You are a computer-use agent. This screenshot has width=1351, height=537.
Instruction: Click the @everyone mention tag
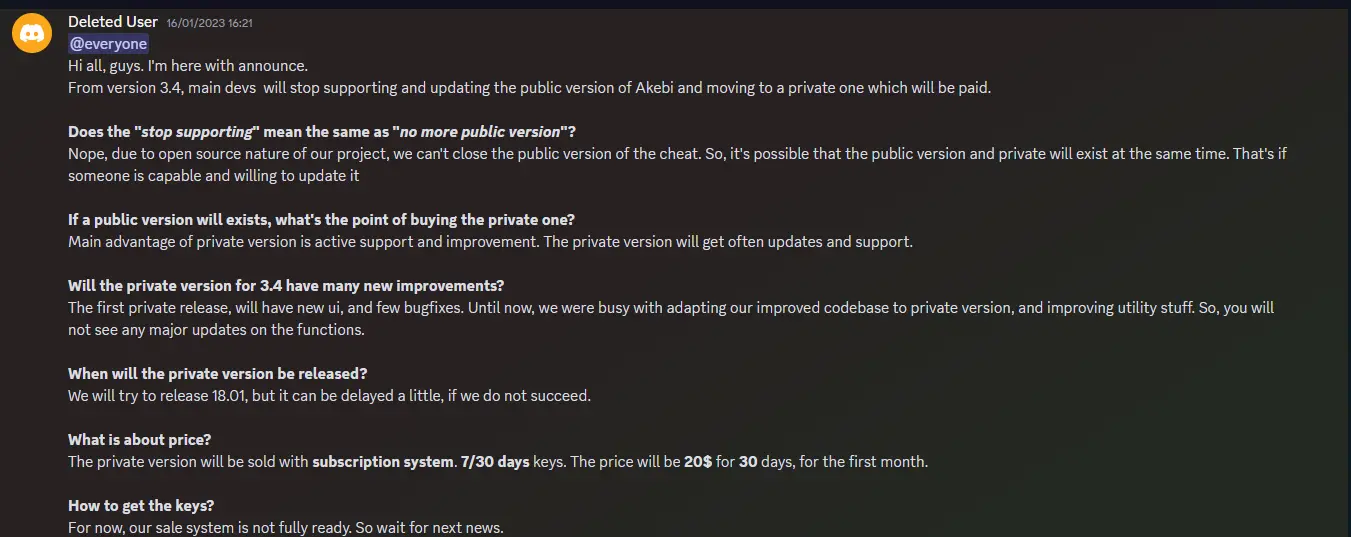click(x=108, y=44)
